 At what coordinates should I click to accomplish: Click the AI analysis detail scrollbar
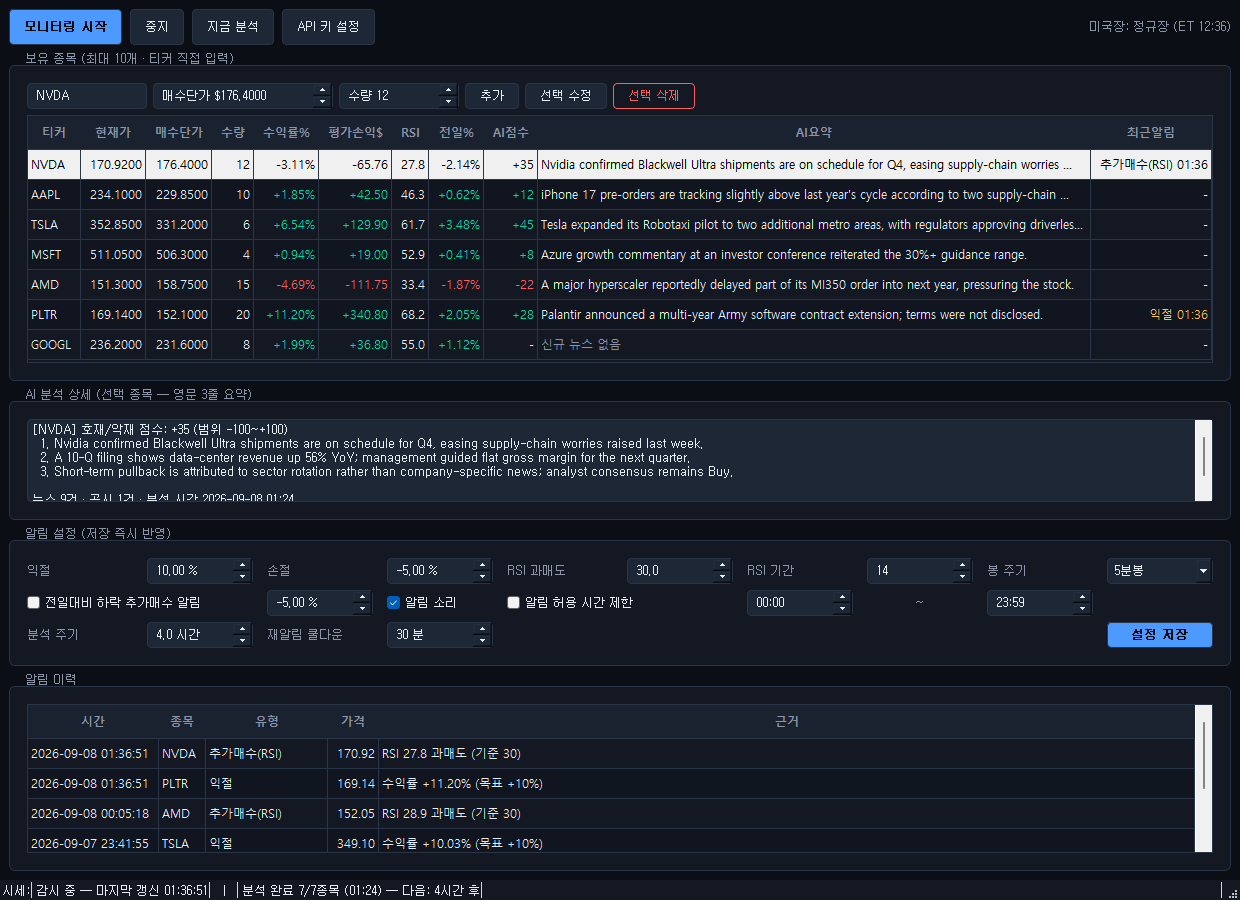coord(1204,460)
